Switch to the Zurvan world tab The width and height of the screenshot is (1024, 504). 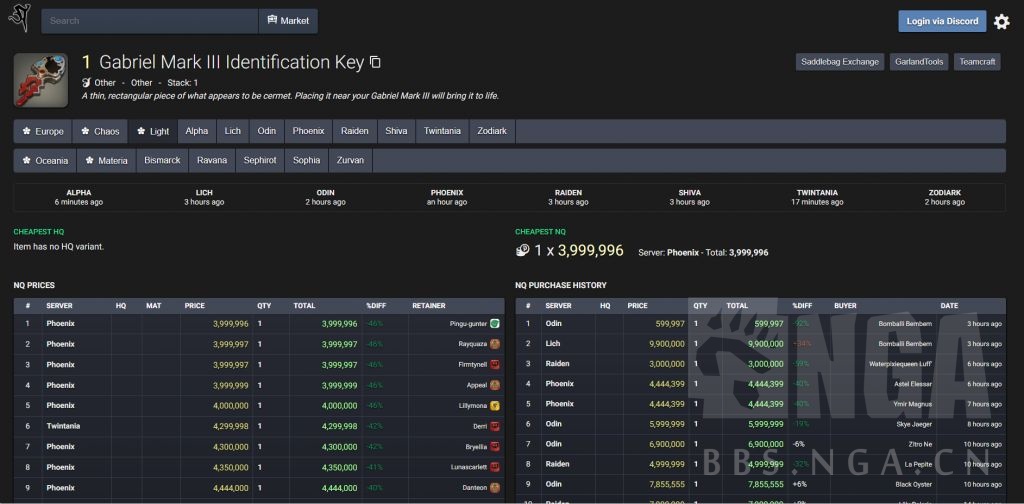351,160
